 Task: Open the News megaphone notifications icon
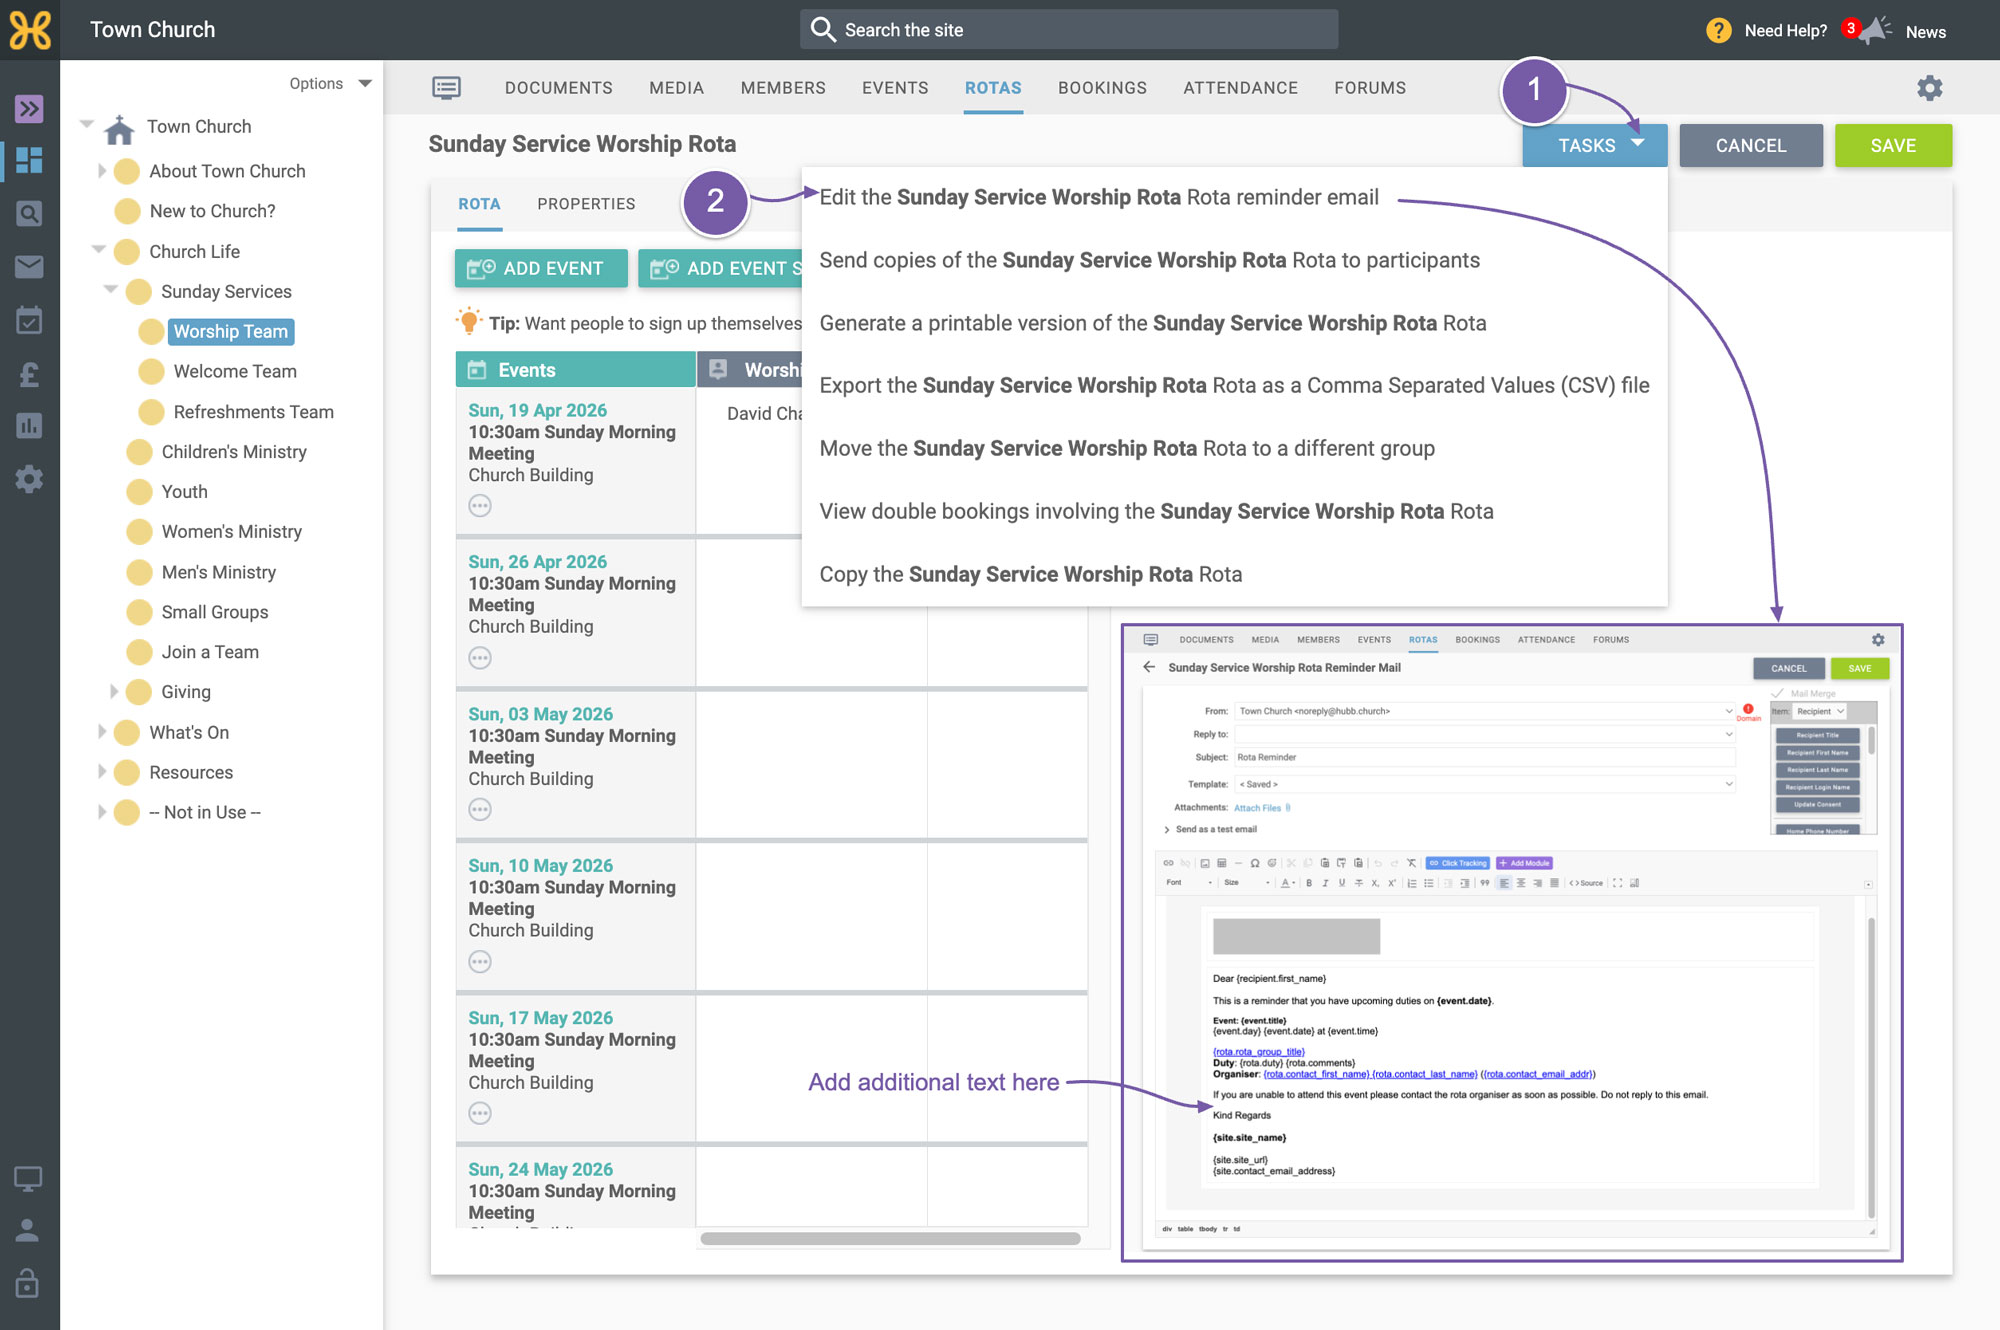click(1874, 30)
